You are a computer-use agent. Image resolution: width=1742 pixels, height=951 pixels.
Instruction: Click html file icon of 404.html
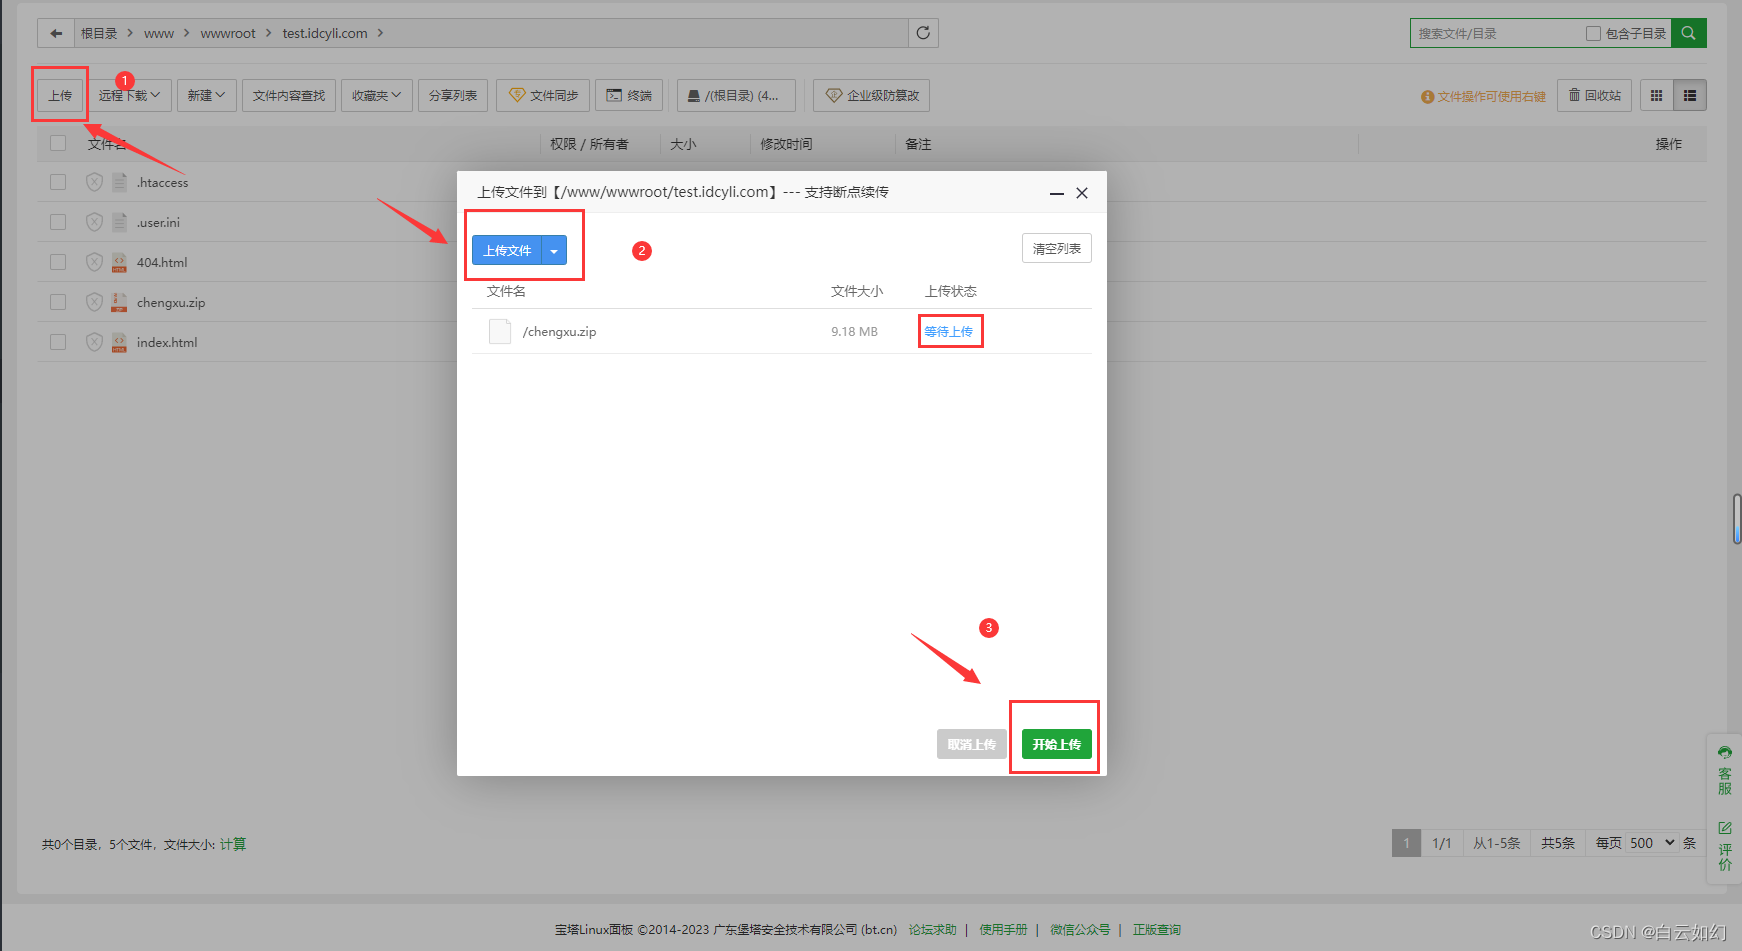point(119,262)
